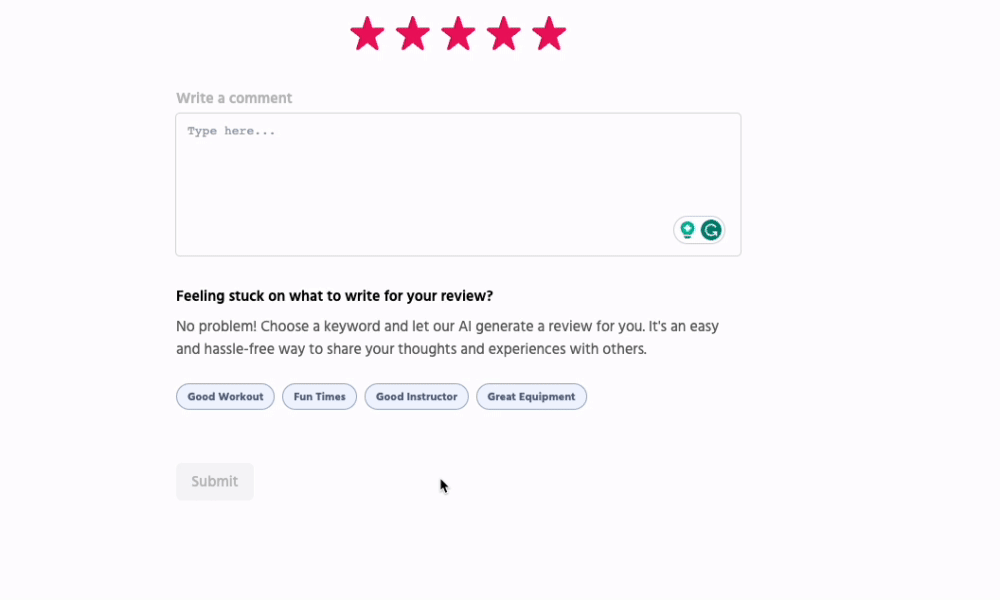Click the Grammarly widget pill container
This screenshot has width=1000, height=600.
pyautogui.click(x=699, y=230)
